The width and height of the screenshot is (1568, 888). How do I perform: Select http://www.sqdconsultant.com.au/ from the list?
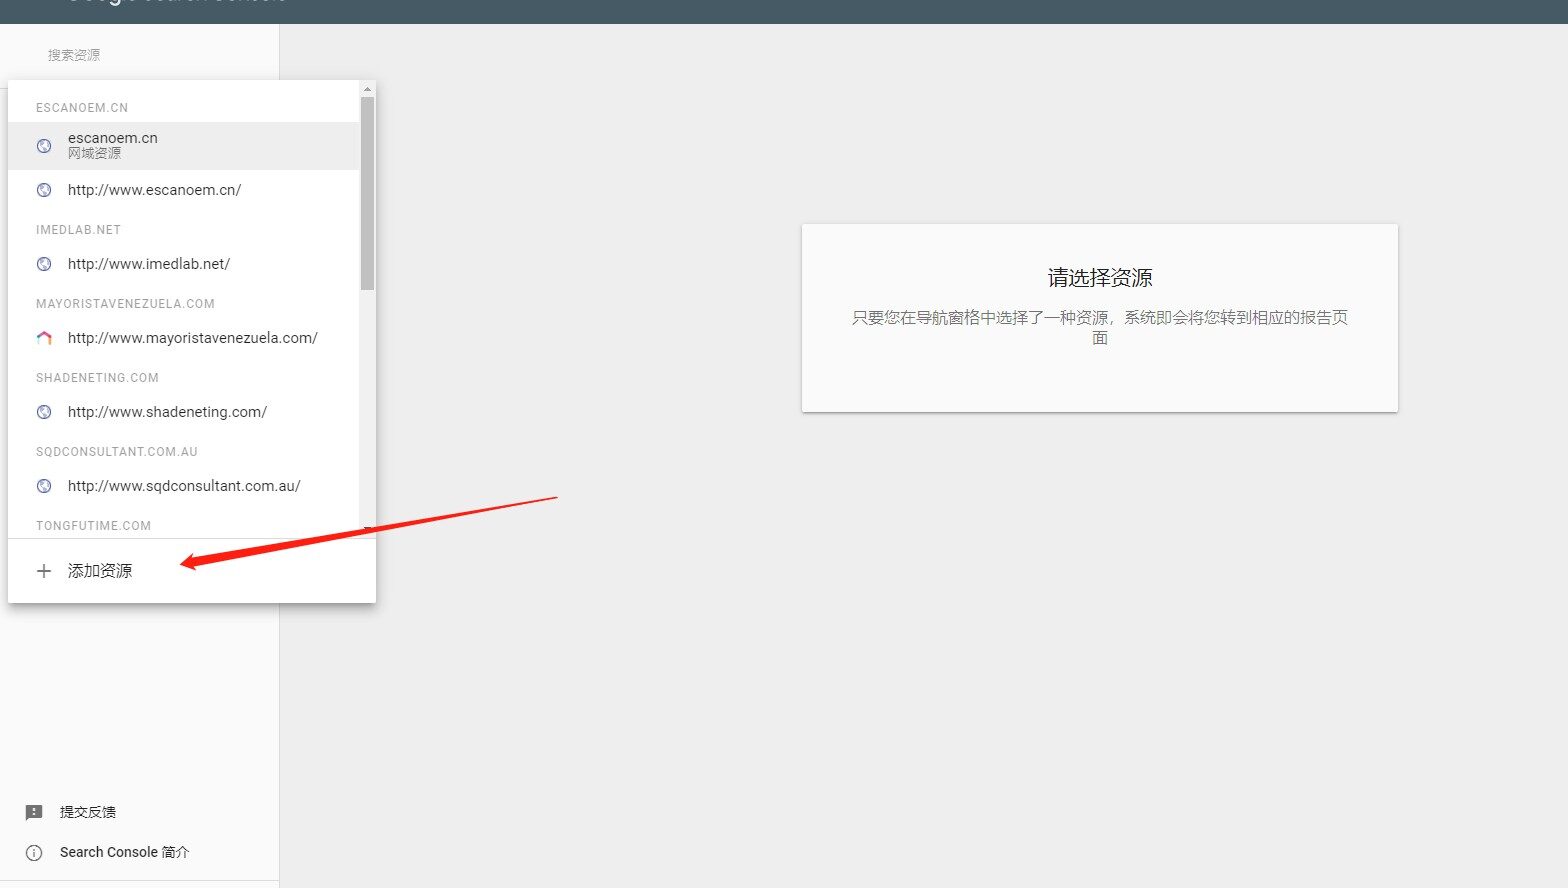[184, 486]
